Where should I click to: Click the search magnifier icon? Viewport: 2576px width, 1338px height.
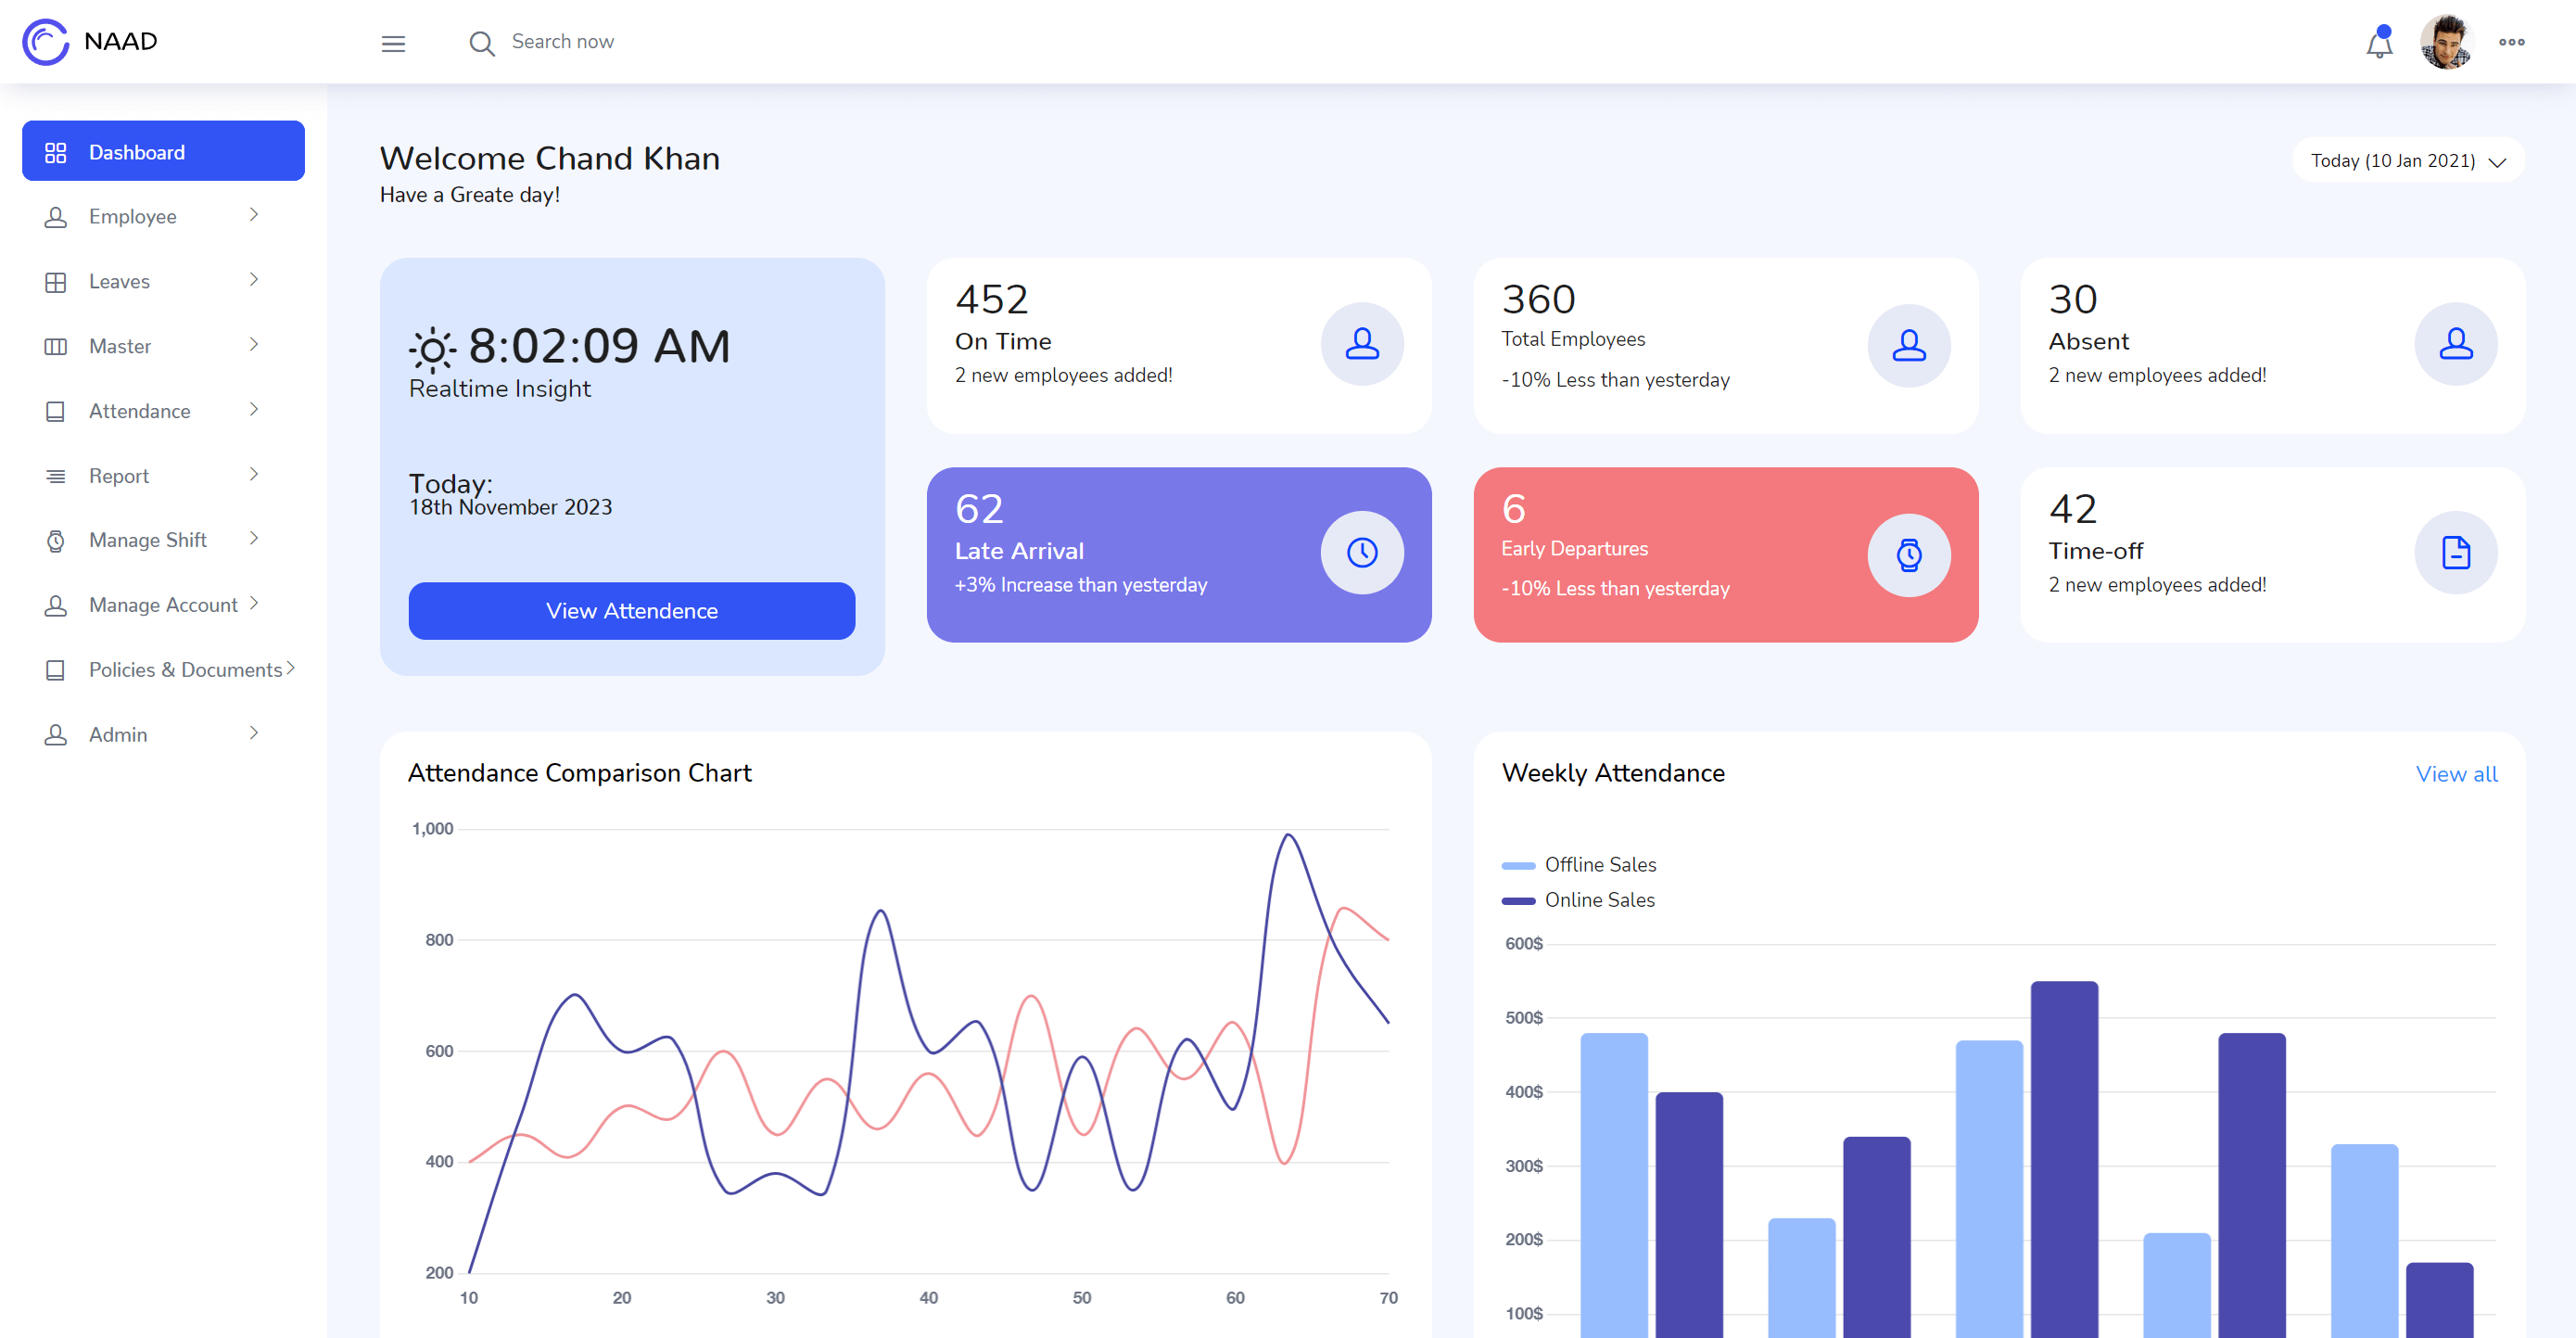(x=482, y=43)
